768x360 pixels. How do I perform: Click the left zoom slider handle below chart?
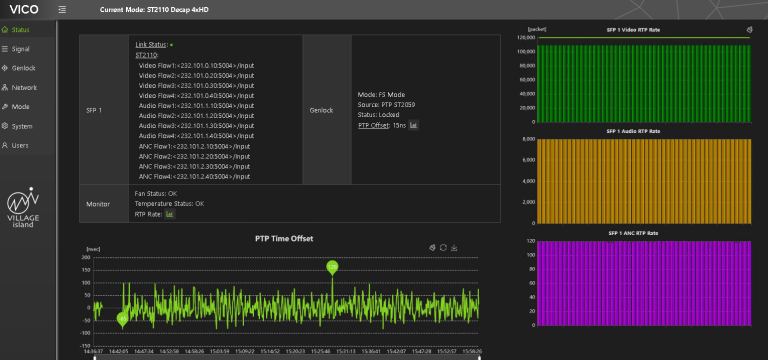pos(95,357)
